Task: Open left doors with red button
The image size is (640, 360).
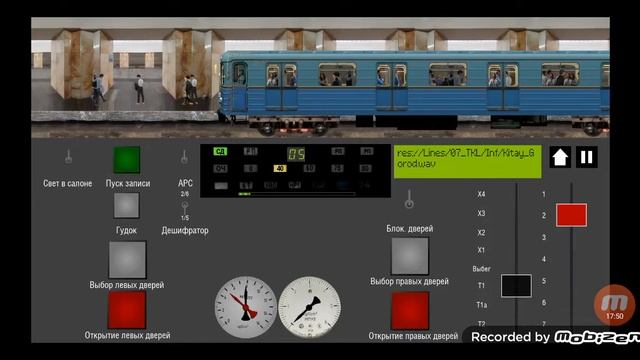Action: pyautogui.click(x=127, y=310)
